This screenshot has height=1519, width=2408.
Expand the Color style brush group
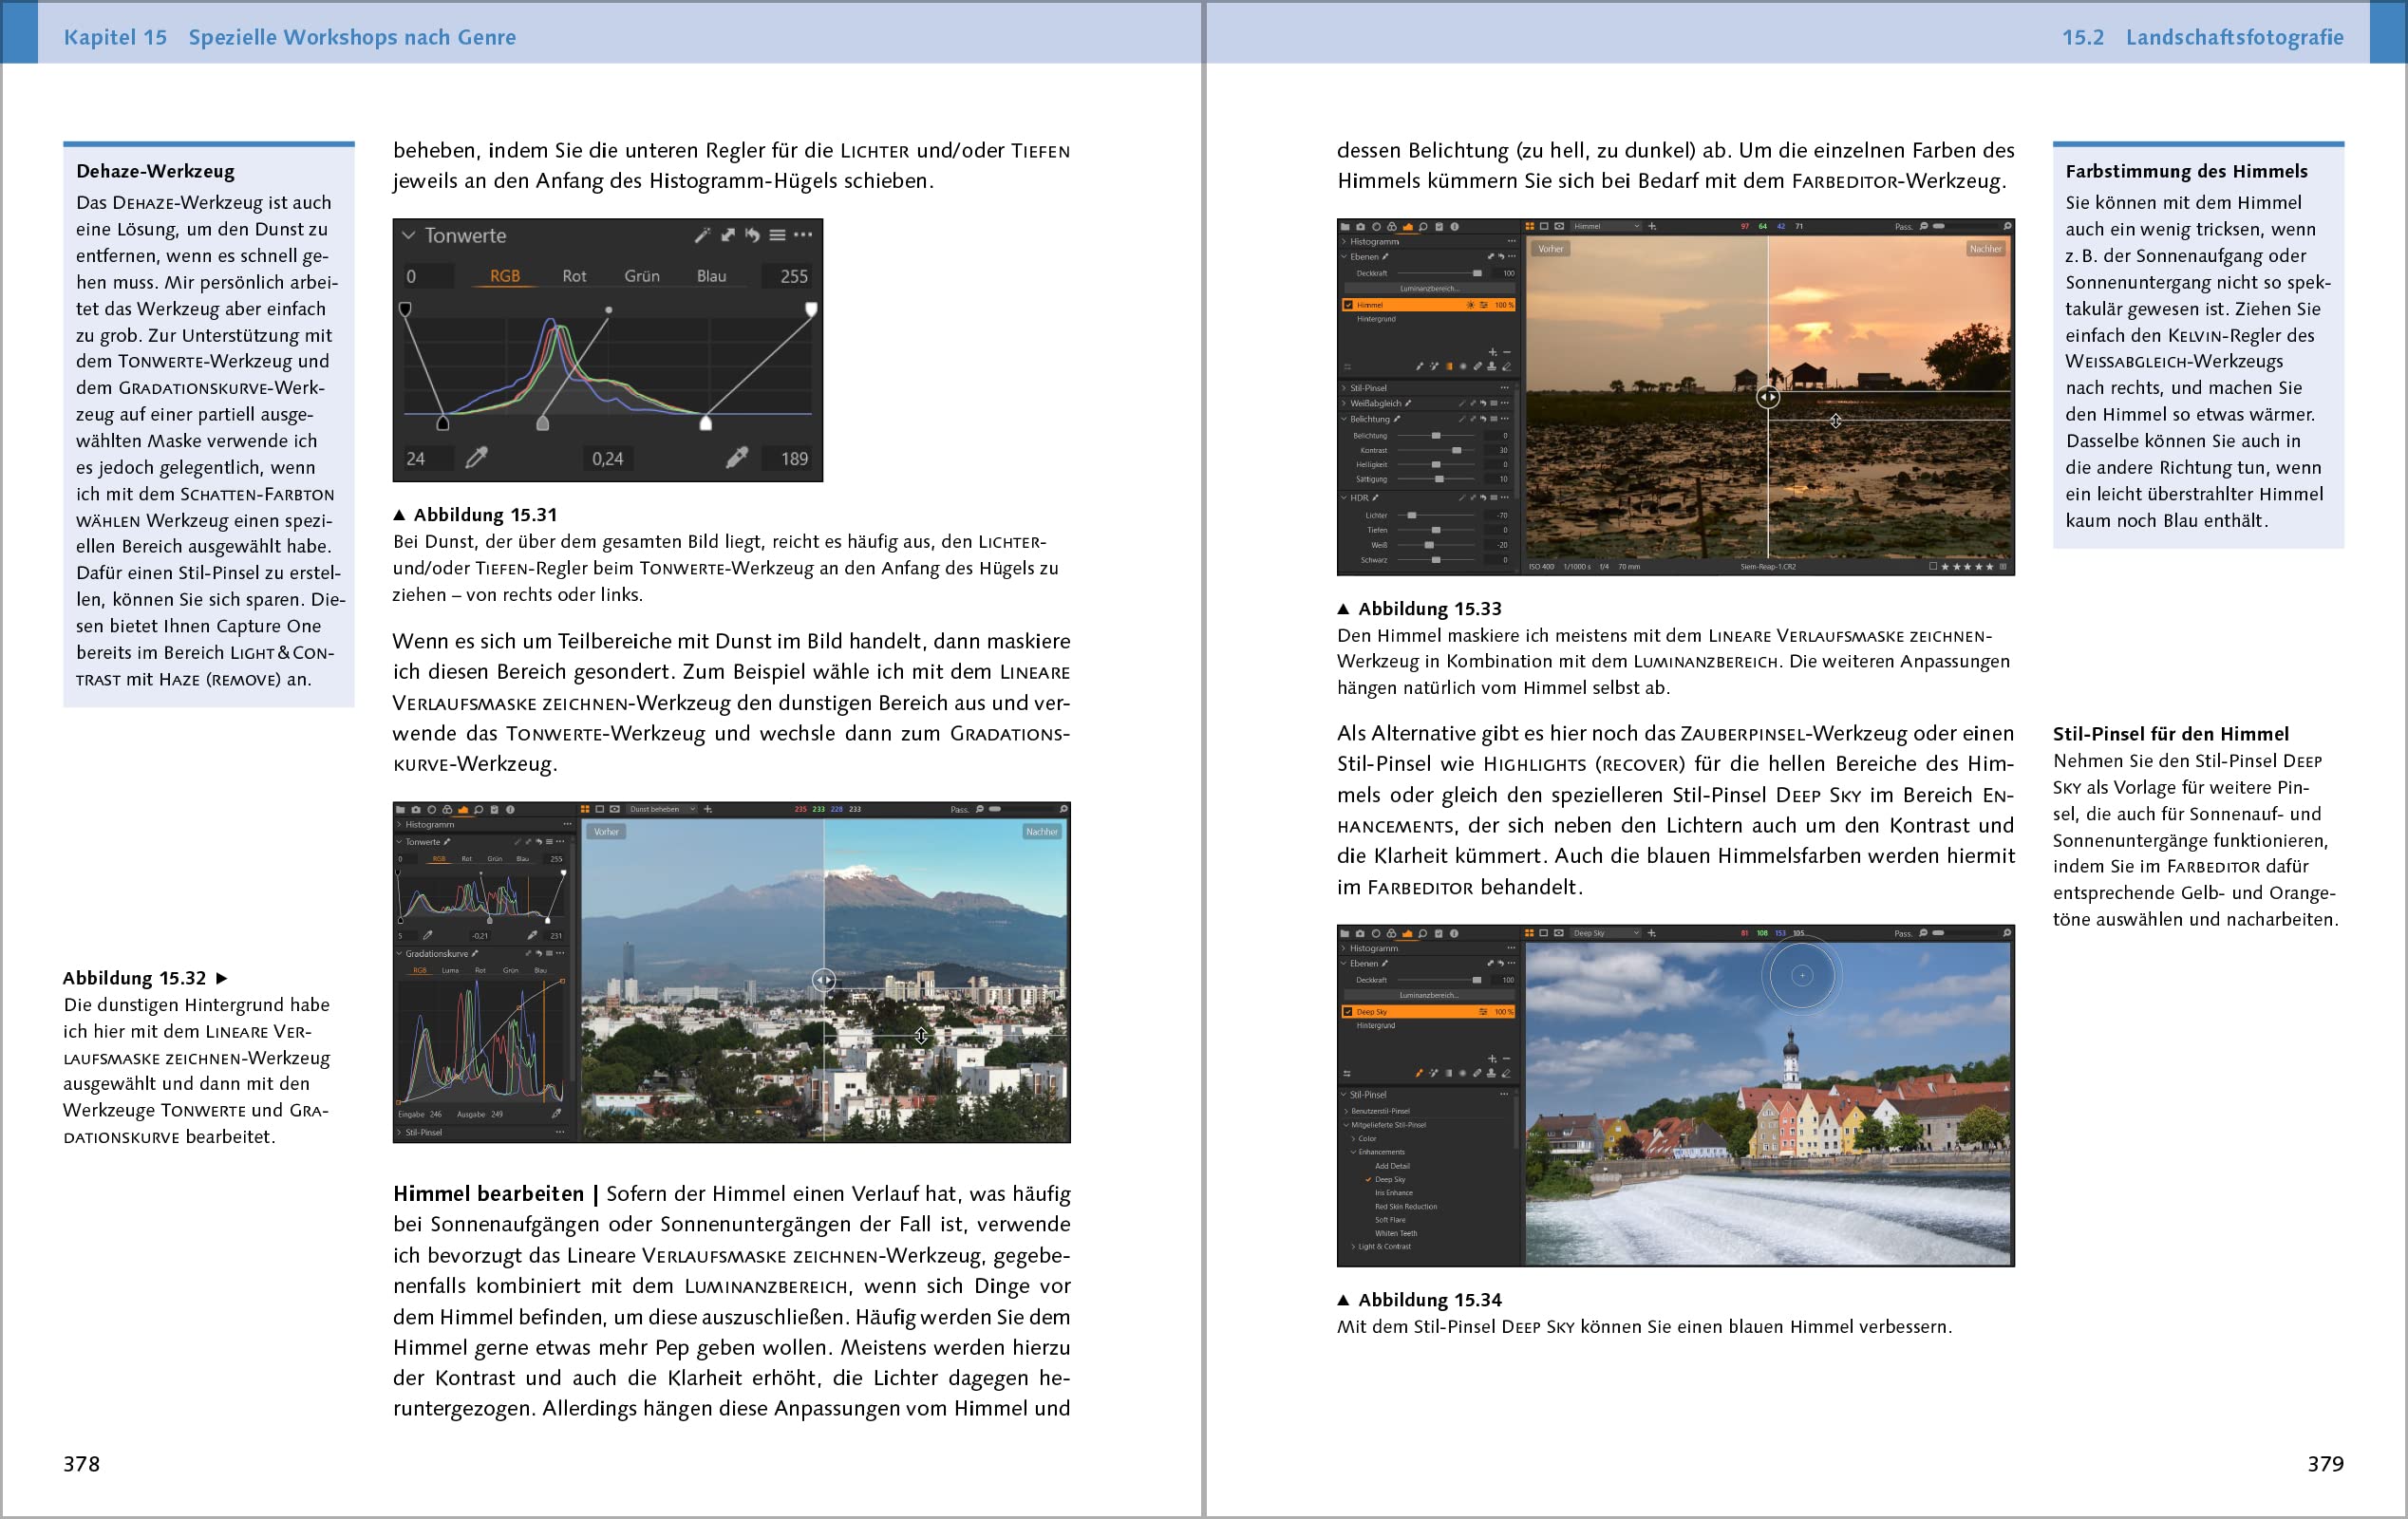pos(1353,1139)
